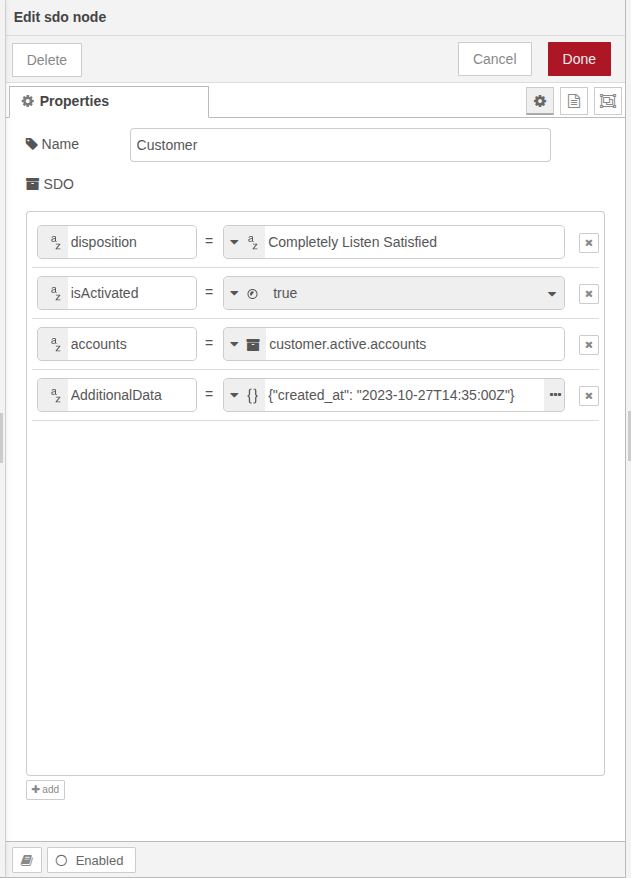Remove the disposition property row
The image size is (631, 878).
pyautogui.click(x=589, y=242)
